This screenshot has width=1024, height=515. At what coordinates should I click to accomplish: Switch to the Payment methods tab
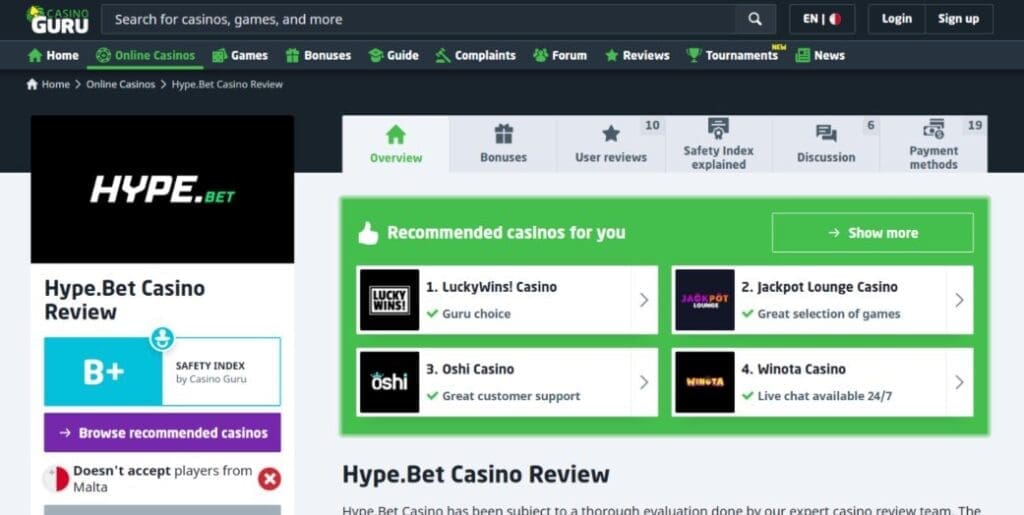(933, 144)
